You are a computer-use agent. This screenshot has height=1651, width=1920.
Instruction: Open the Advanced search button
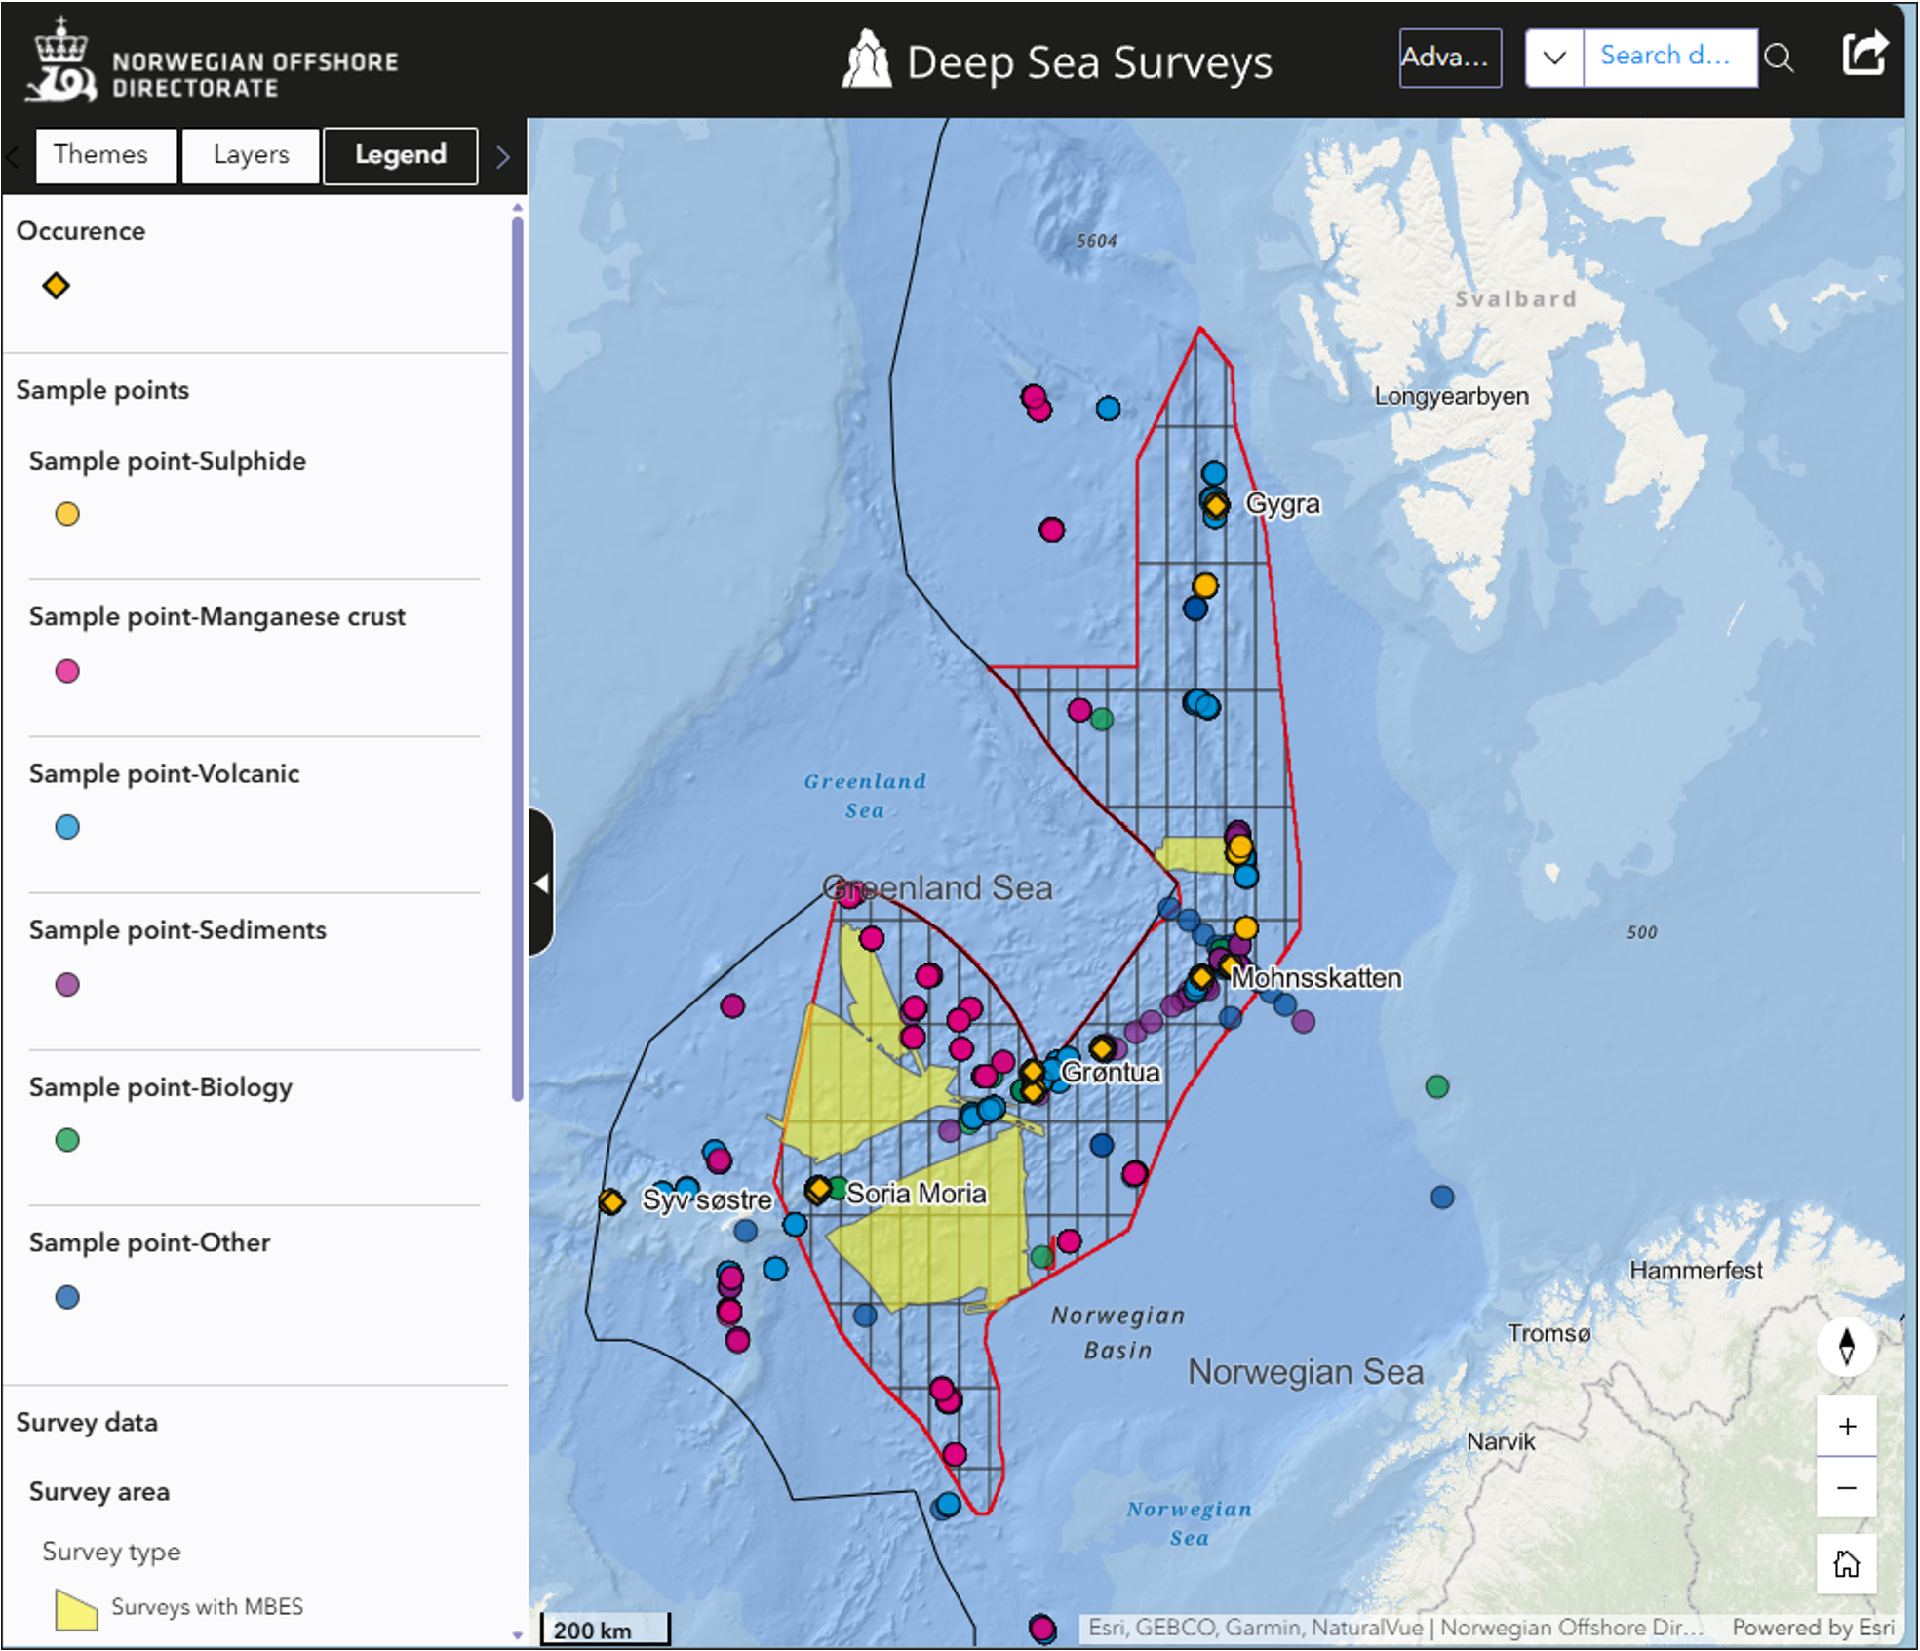click(x=1449, y=58)
